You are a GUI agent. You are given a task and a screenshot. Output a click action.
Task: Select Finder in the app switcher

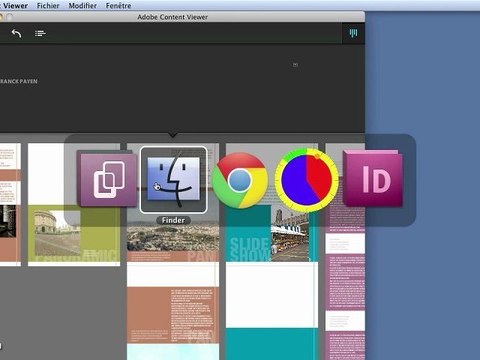[173, 179]
